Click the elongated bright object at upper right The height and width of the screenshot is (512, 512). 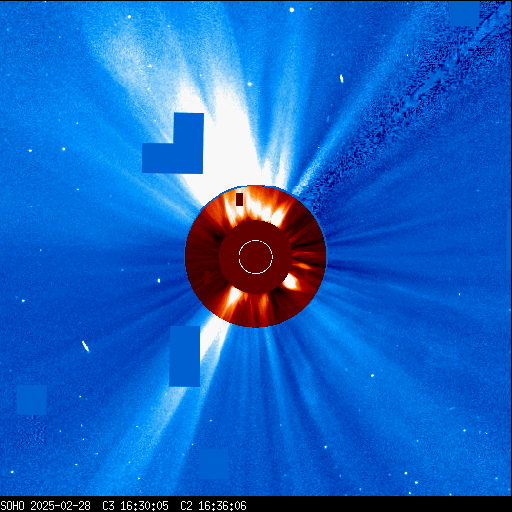point(341,79)
